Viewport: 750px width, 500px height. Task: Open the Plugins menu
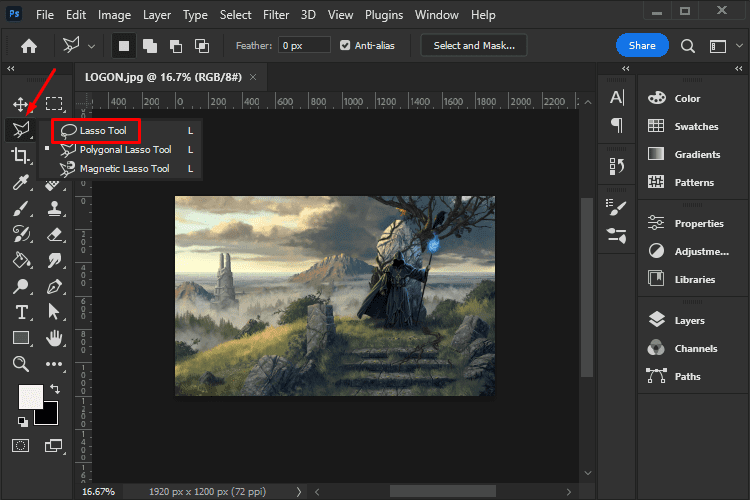[384, 15]
